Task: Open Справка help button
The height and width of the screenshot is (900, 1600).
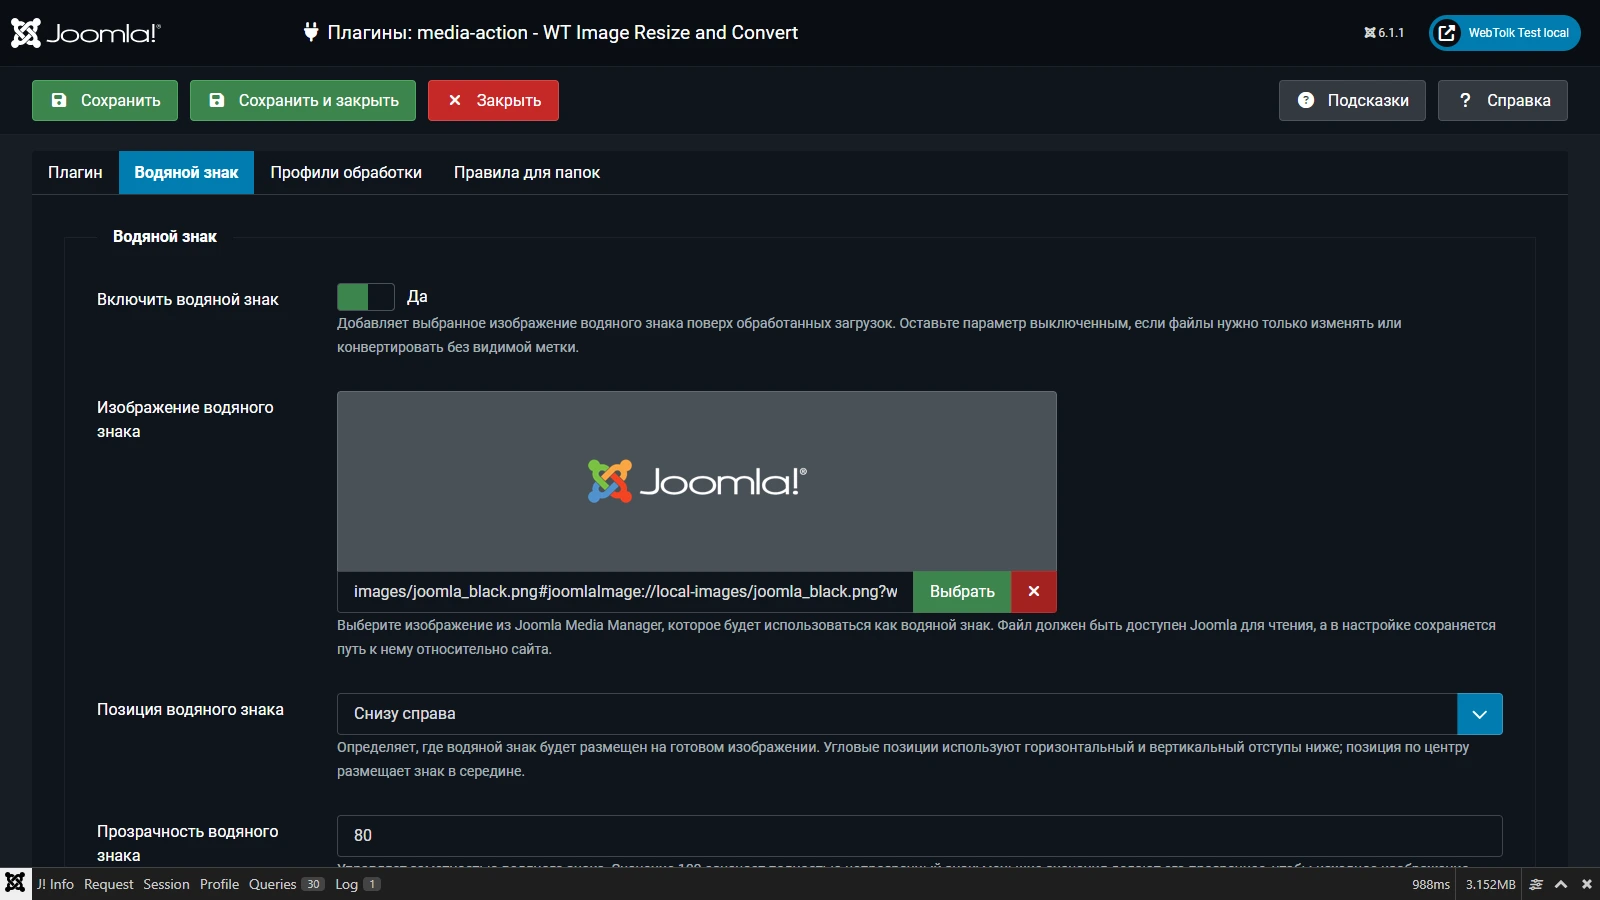Action: click(x=1503, y=100)
